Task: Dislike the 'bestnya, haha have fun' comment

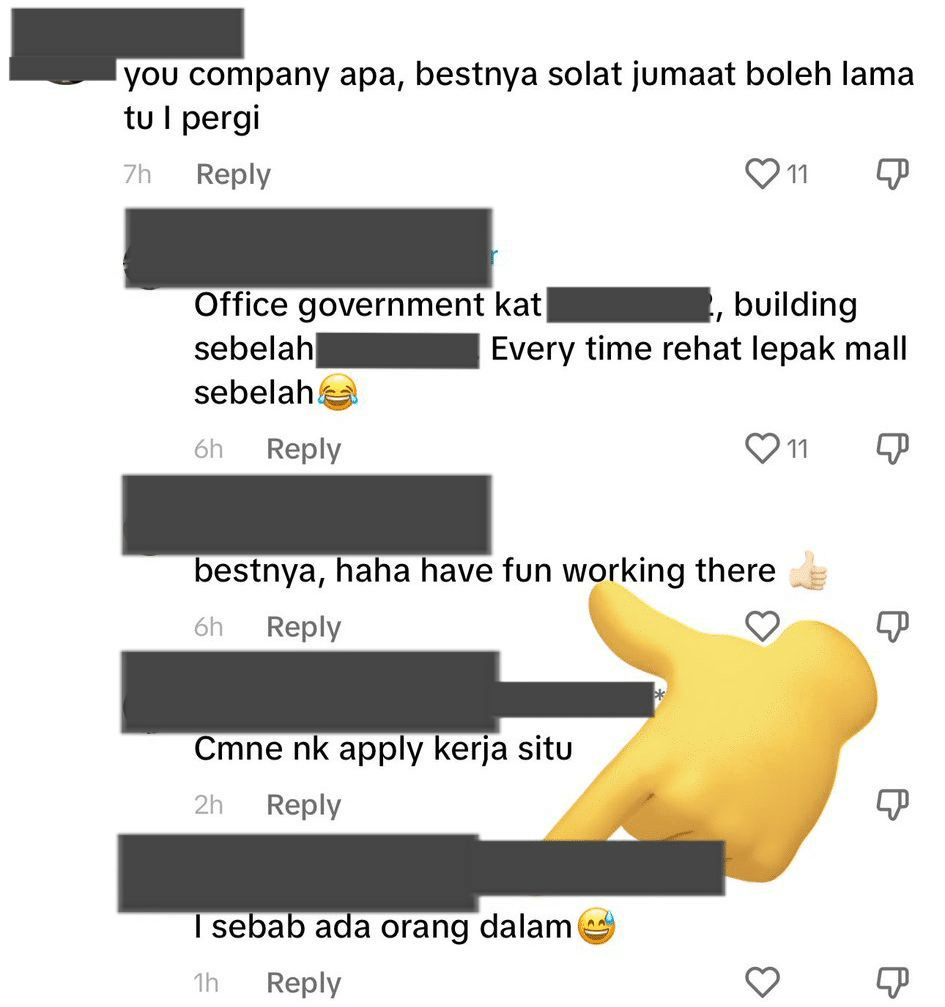Action: [893, 626]
